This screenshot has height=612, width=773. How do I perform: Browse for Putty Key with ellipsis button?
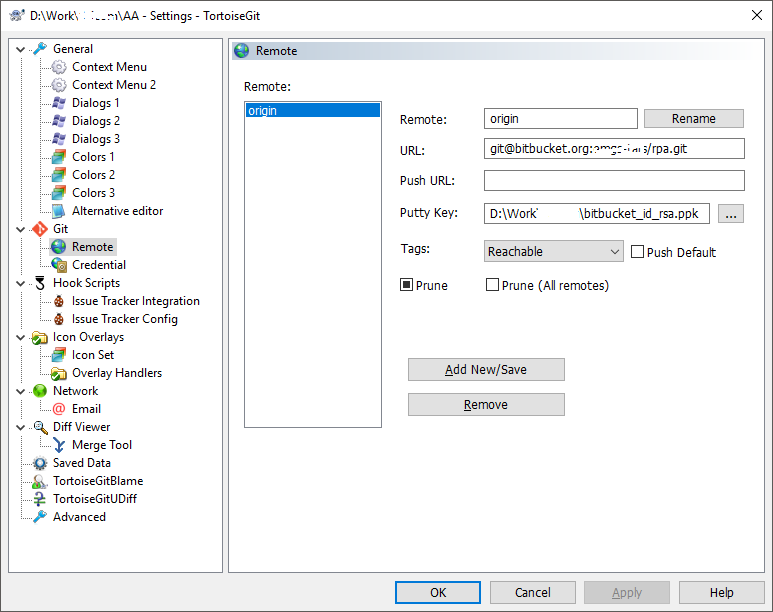(x=731, y=213)
